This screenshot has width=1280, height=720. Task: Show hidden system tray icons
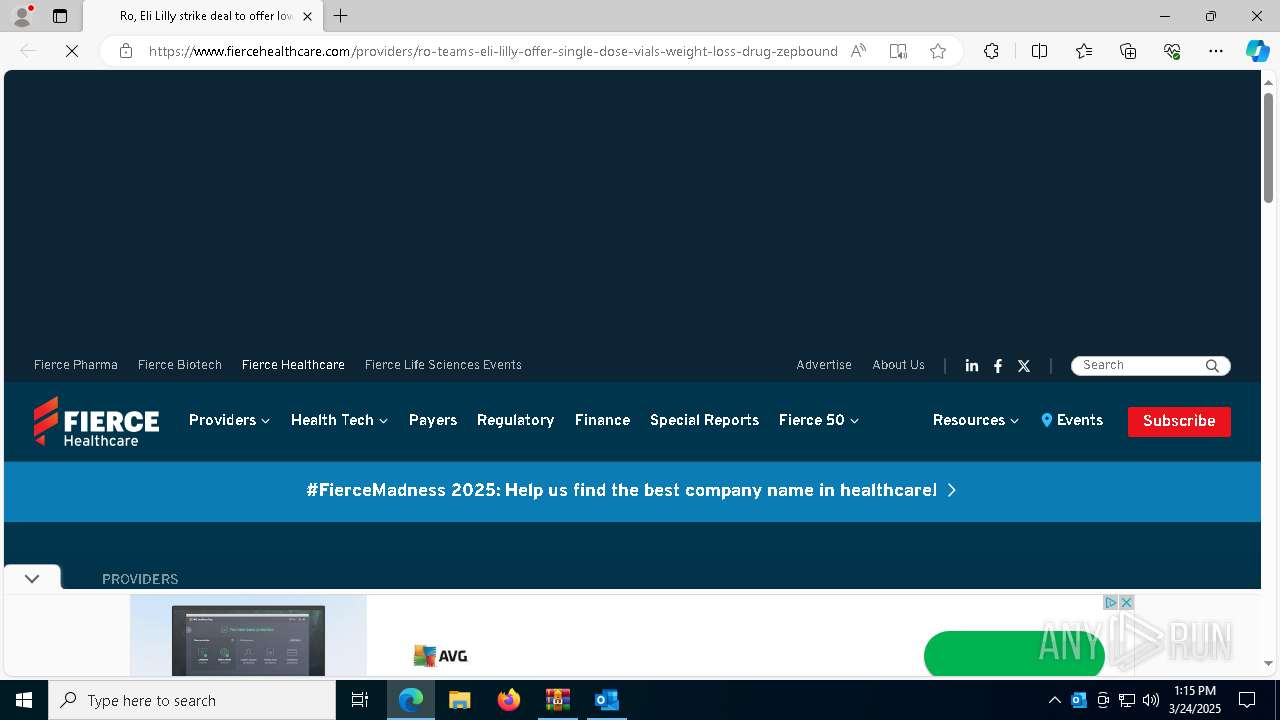[1054, 700]
